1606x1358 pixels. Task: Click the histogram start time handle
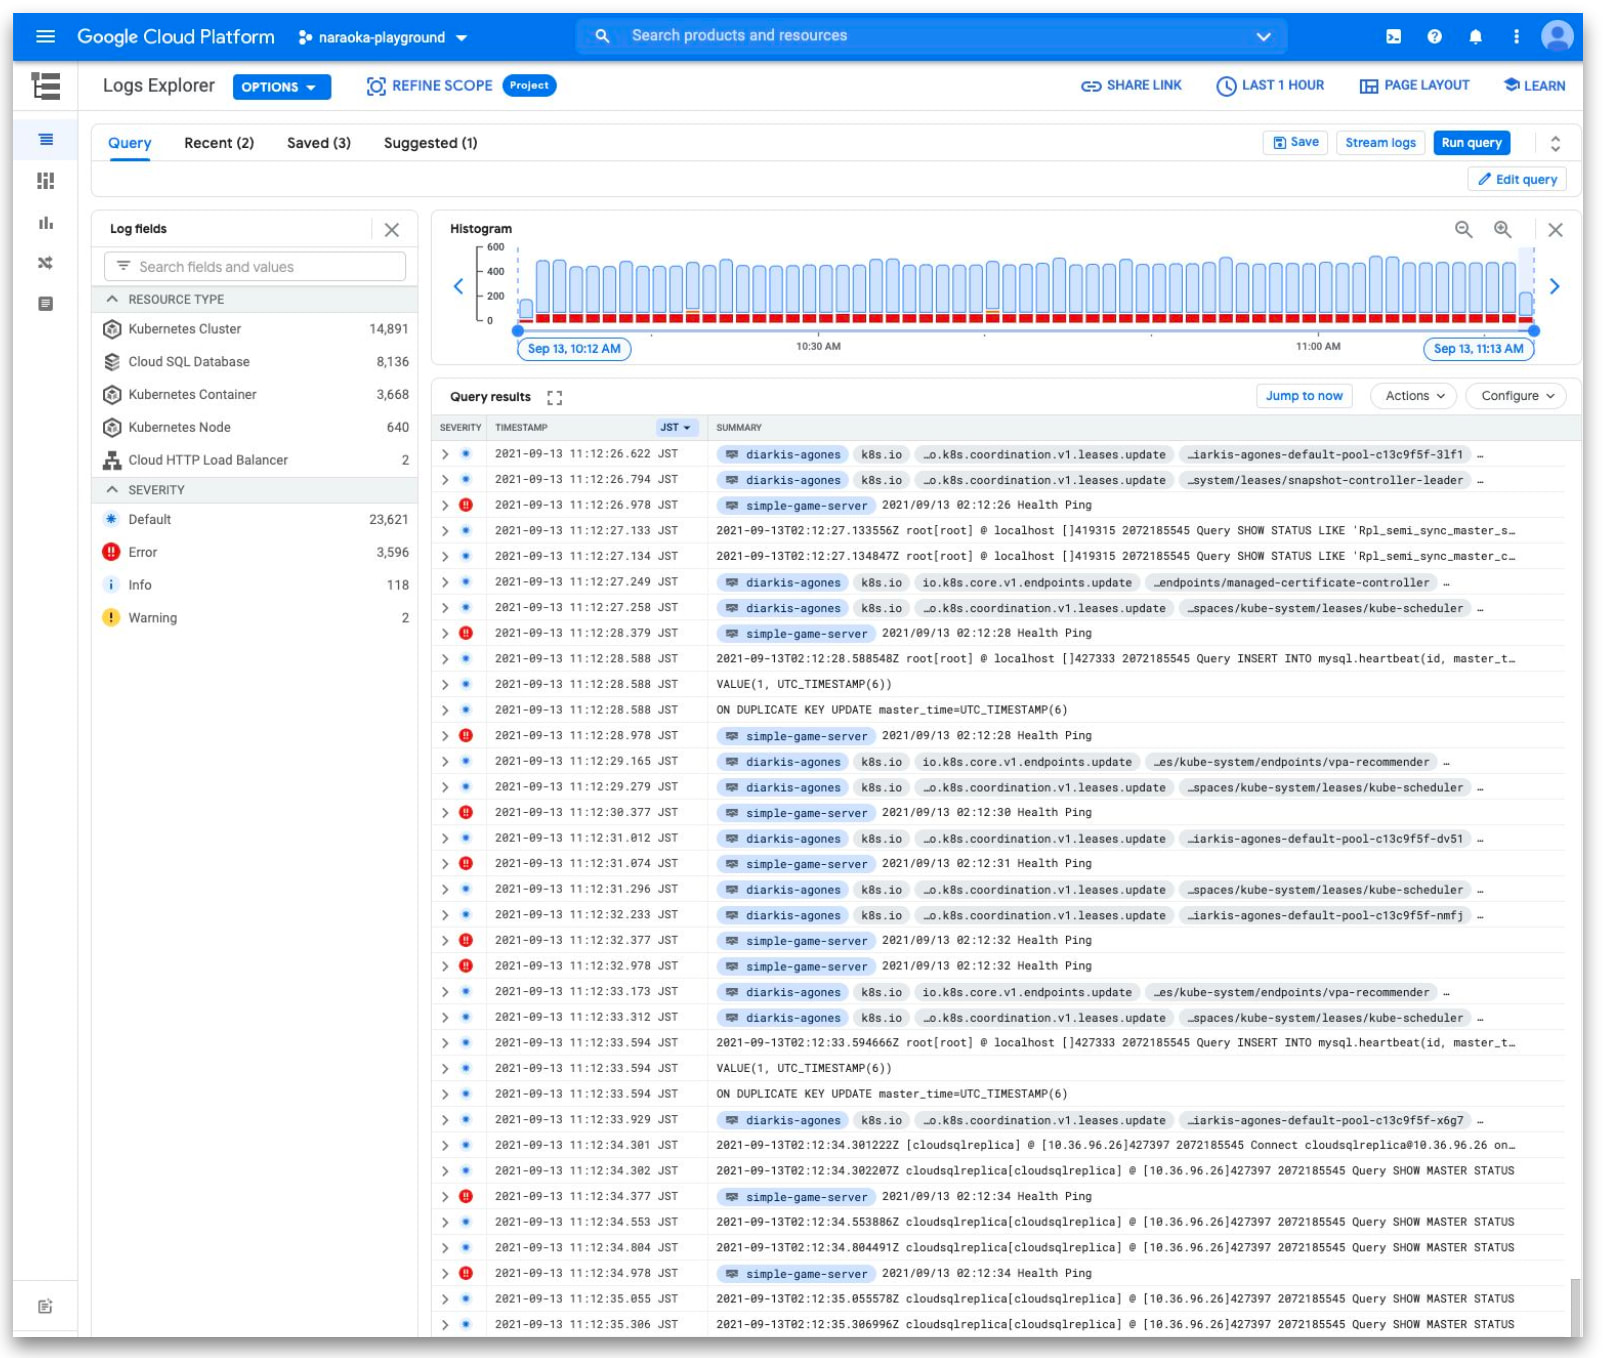coord(518,330)
